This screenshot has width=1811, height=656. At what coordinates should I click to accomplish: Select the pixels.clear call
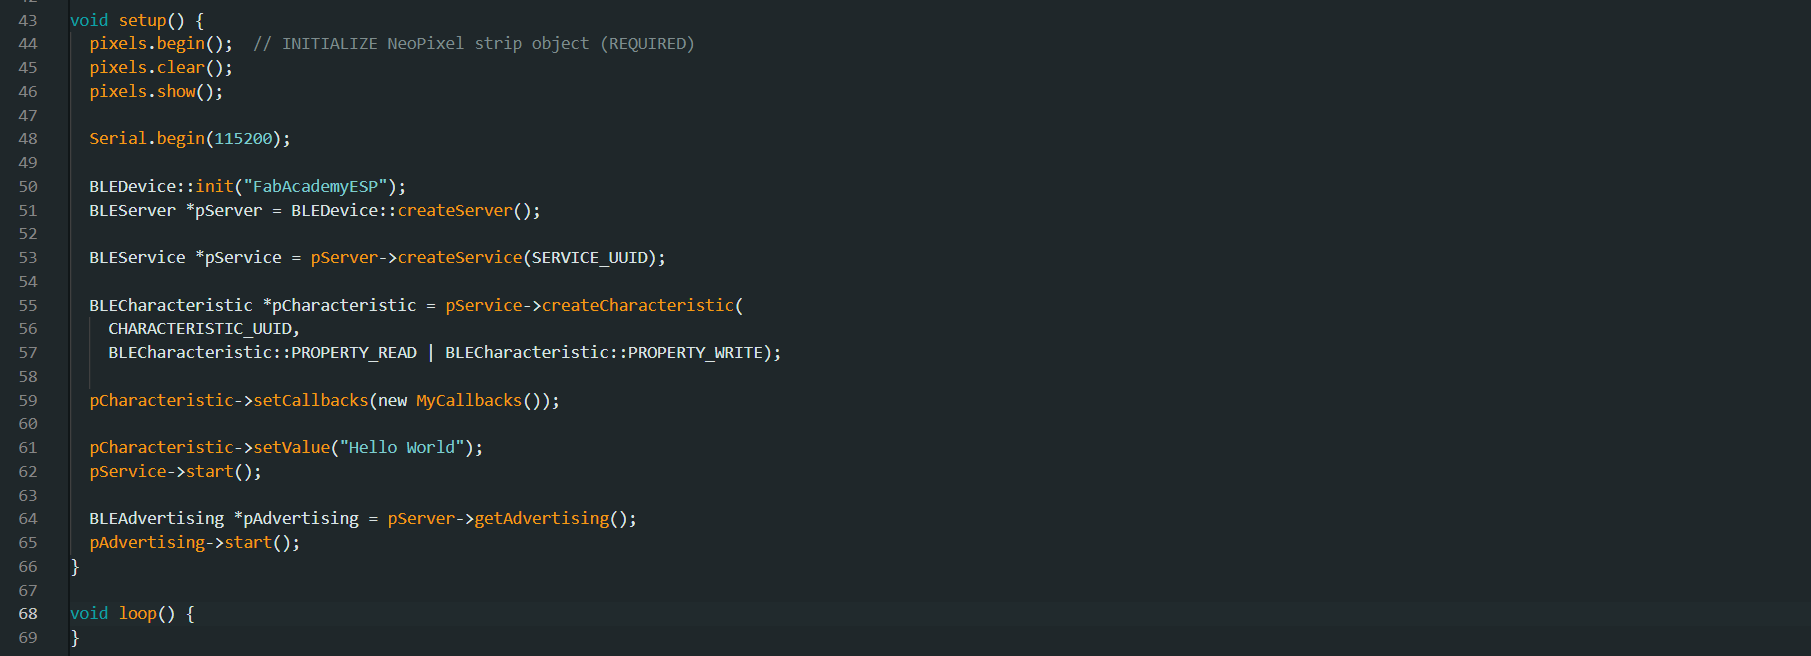(x=161, y=68)
